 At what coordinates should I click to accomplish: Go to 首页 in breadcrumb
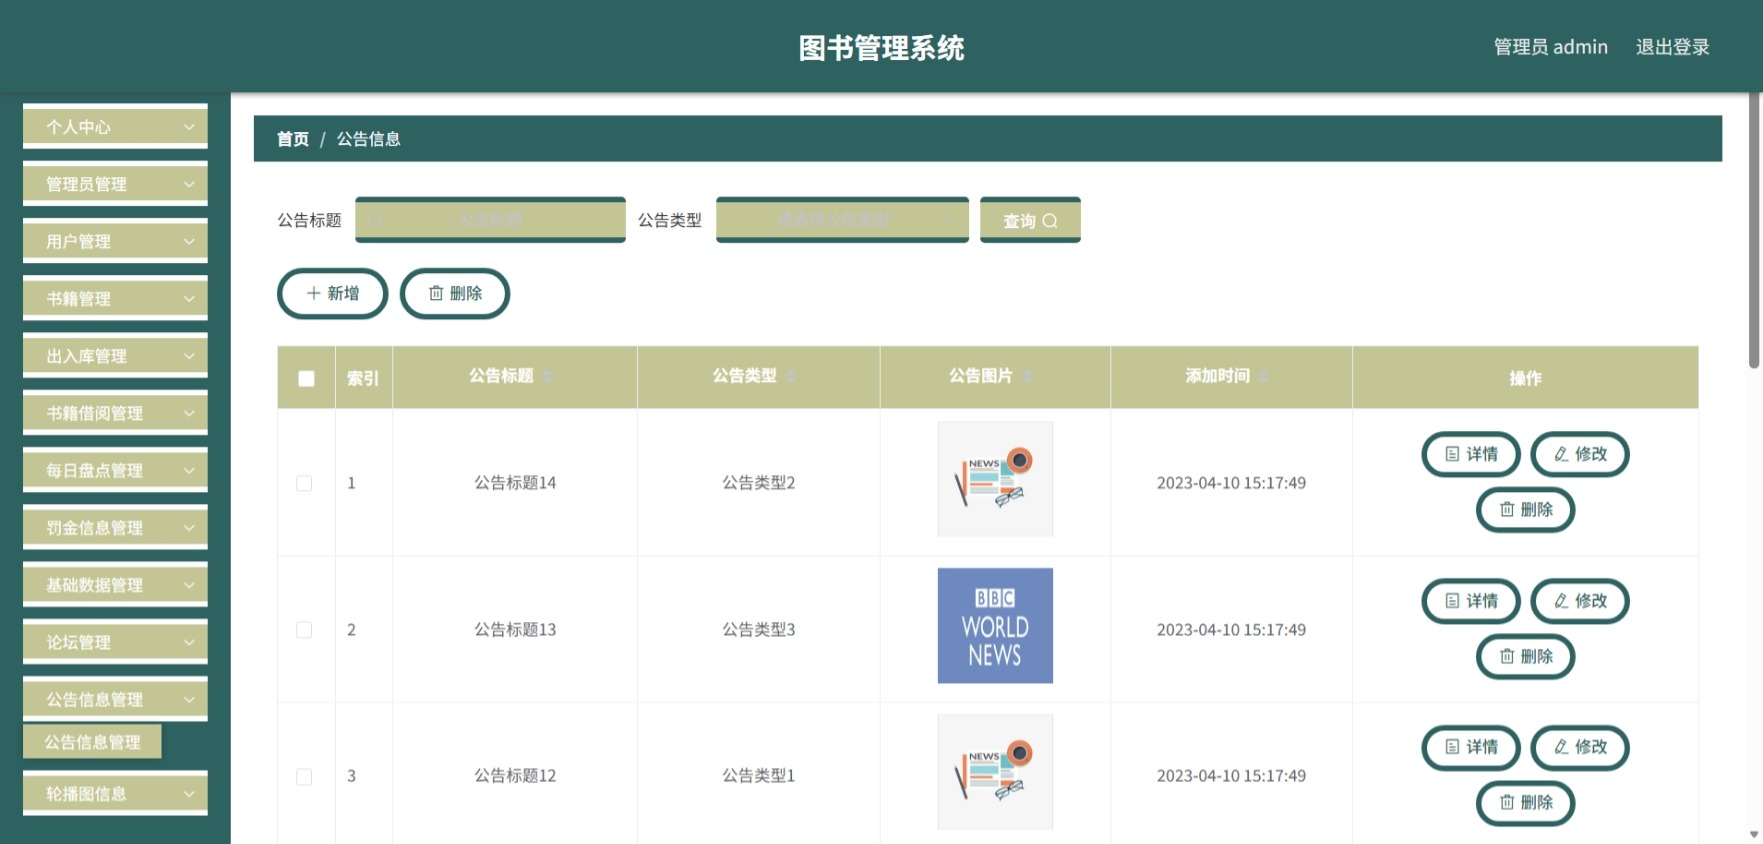(x=293, y=139)
